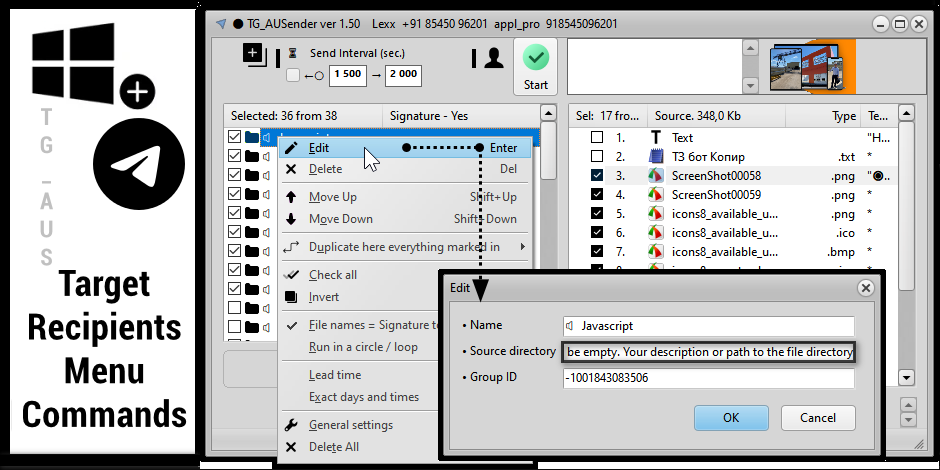The height and width of the screenshot is (470, 940).
Task: Uncheck ScreenShot00058 checkbox
Action: (596, 176)
